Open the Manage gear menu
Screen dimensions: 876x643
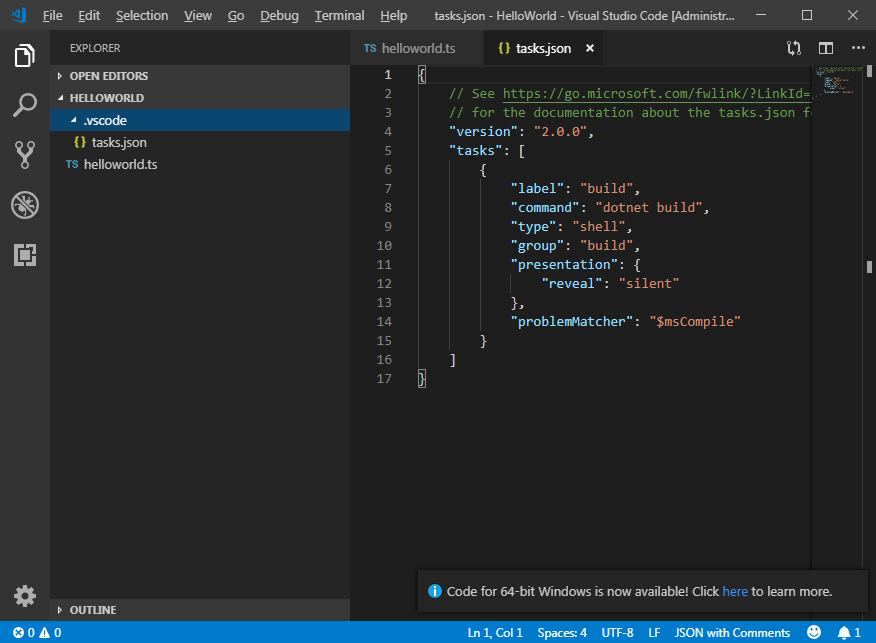click(x=25, y=596)
